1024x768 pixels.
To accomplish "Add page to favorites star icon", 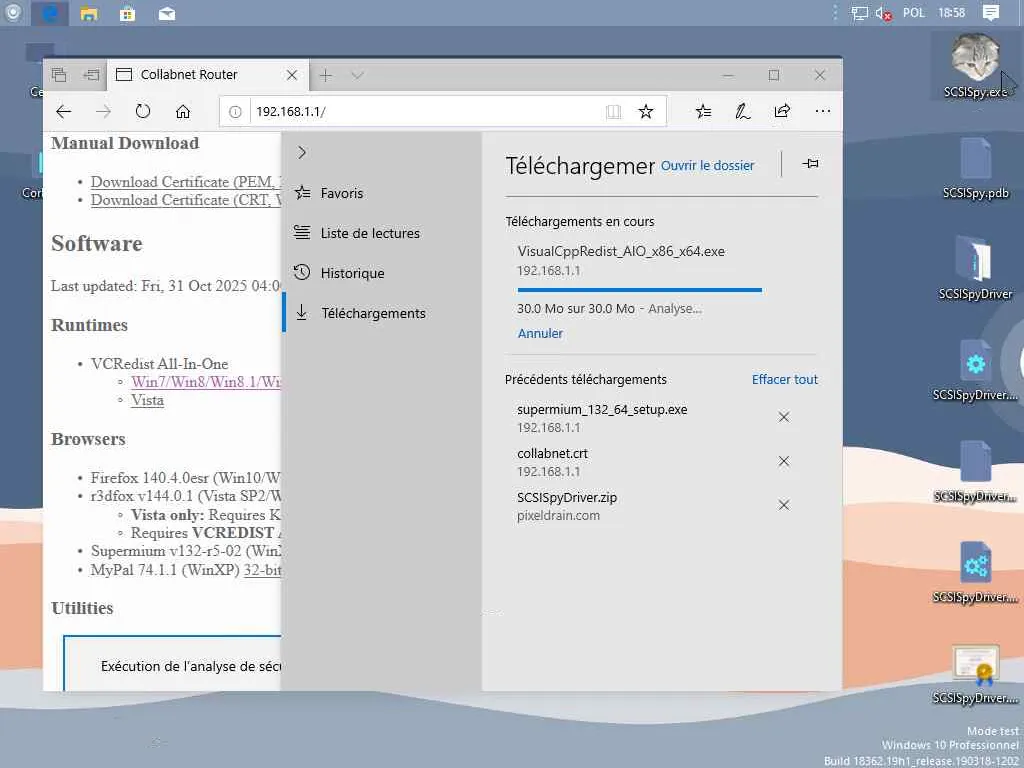I will (x=646, y=112).
